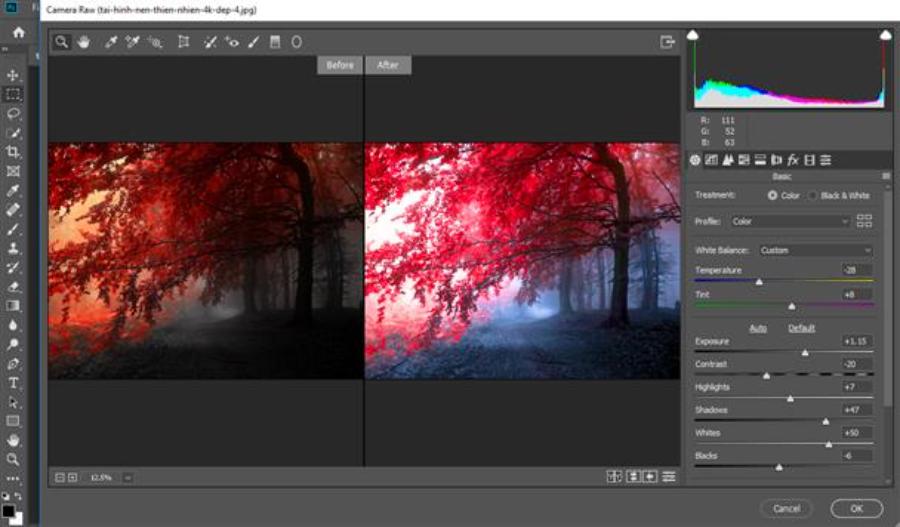Switch to the Before view tab
900x527 pixels.
point(340,65)
